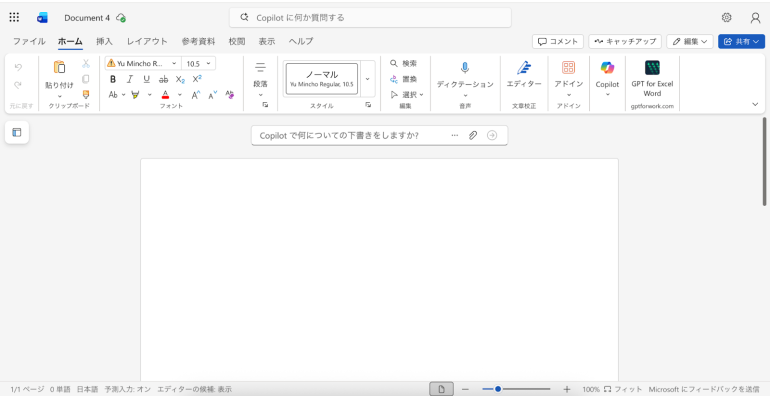The height and width of the screenshot is (396, 770).
Task: Open Add-ins (アドイン) icon
Action: (x=569, y=68)
